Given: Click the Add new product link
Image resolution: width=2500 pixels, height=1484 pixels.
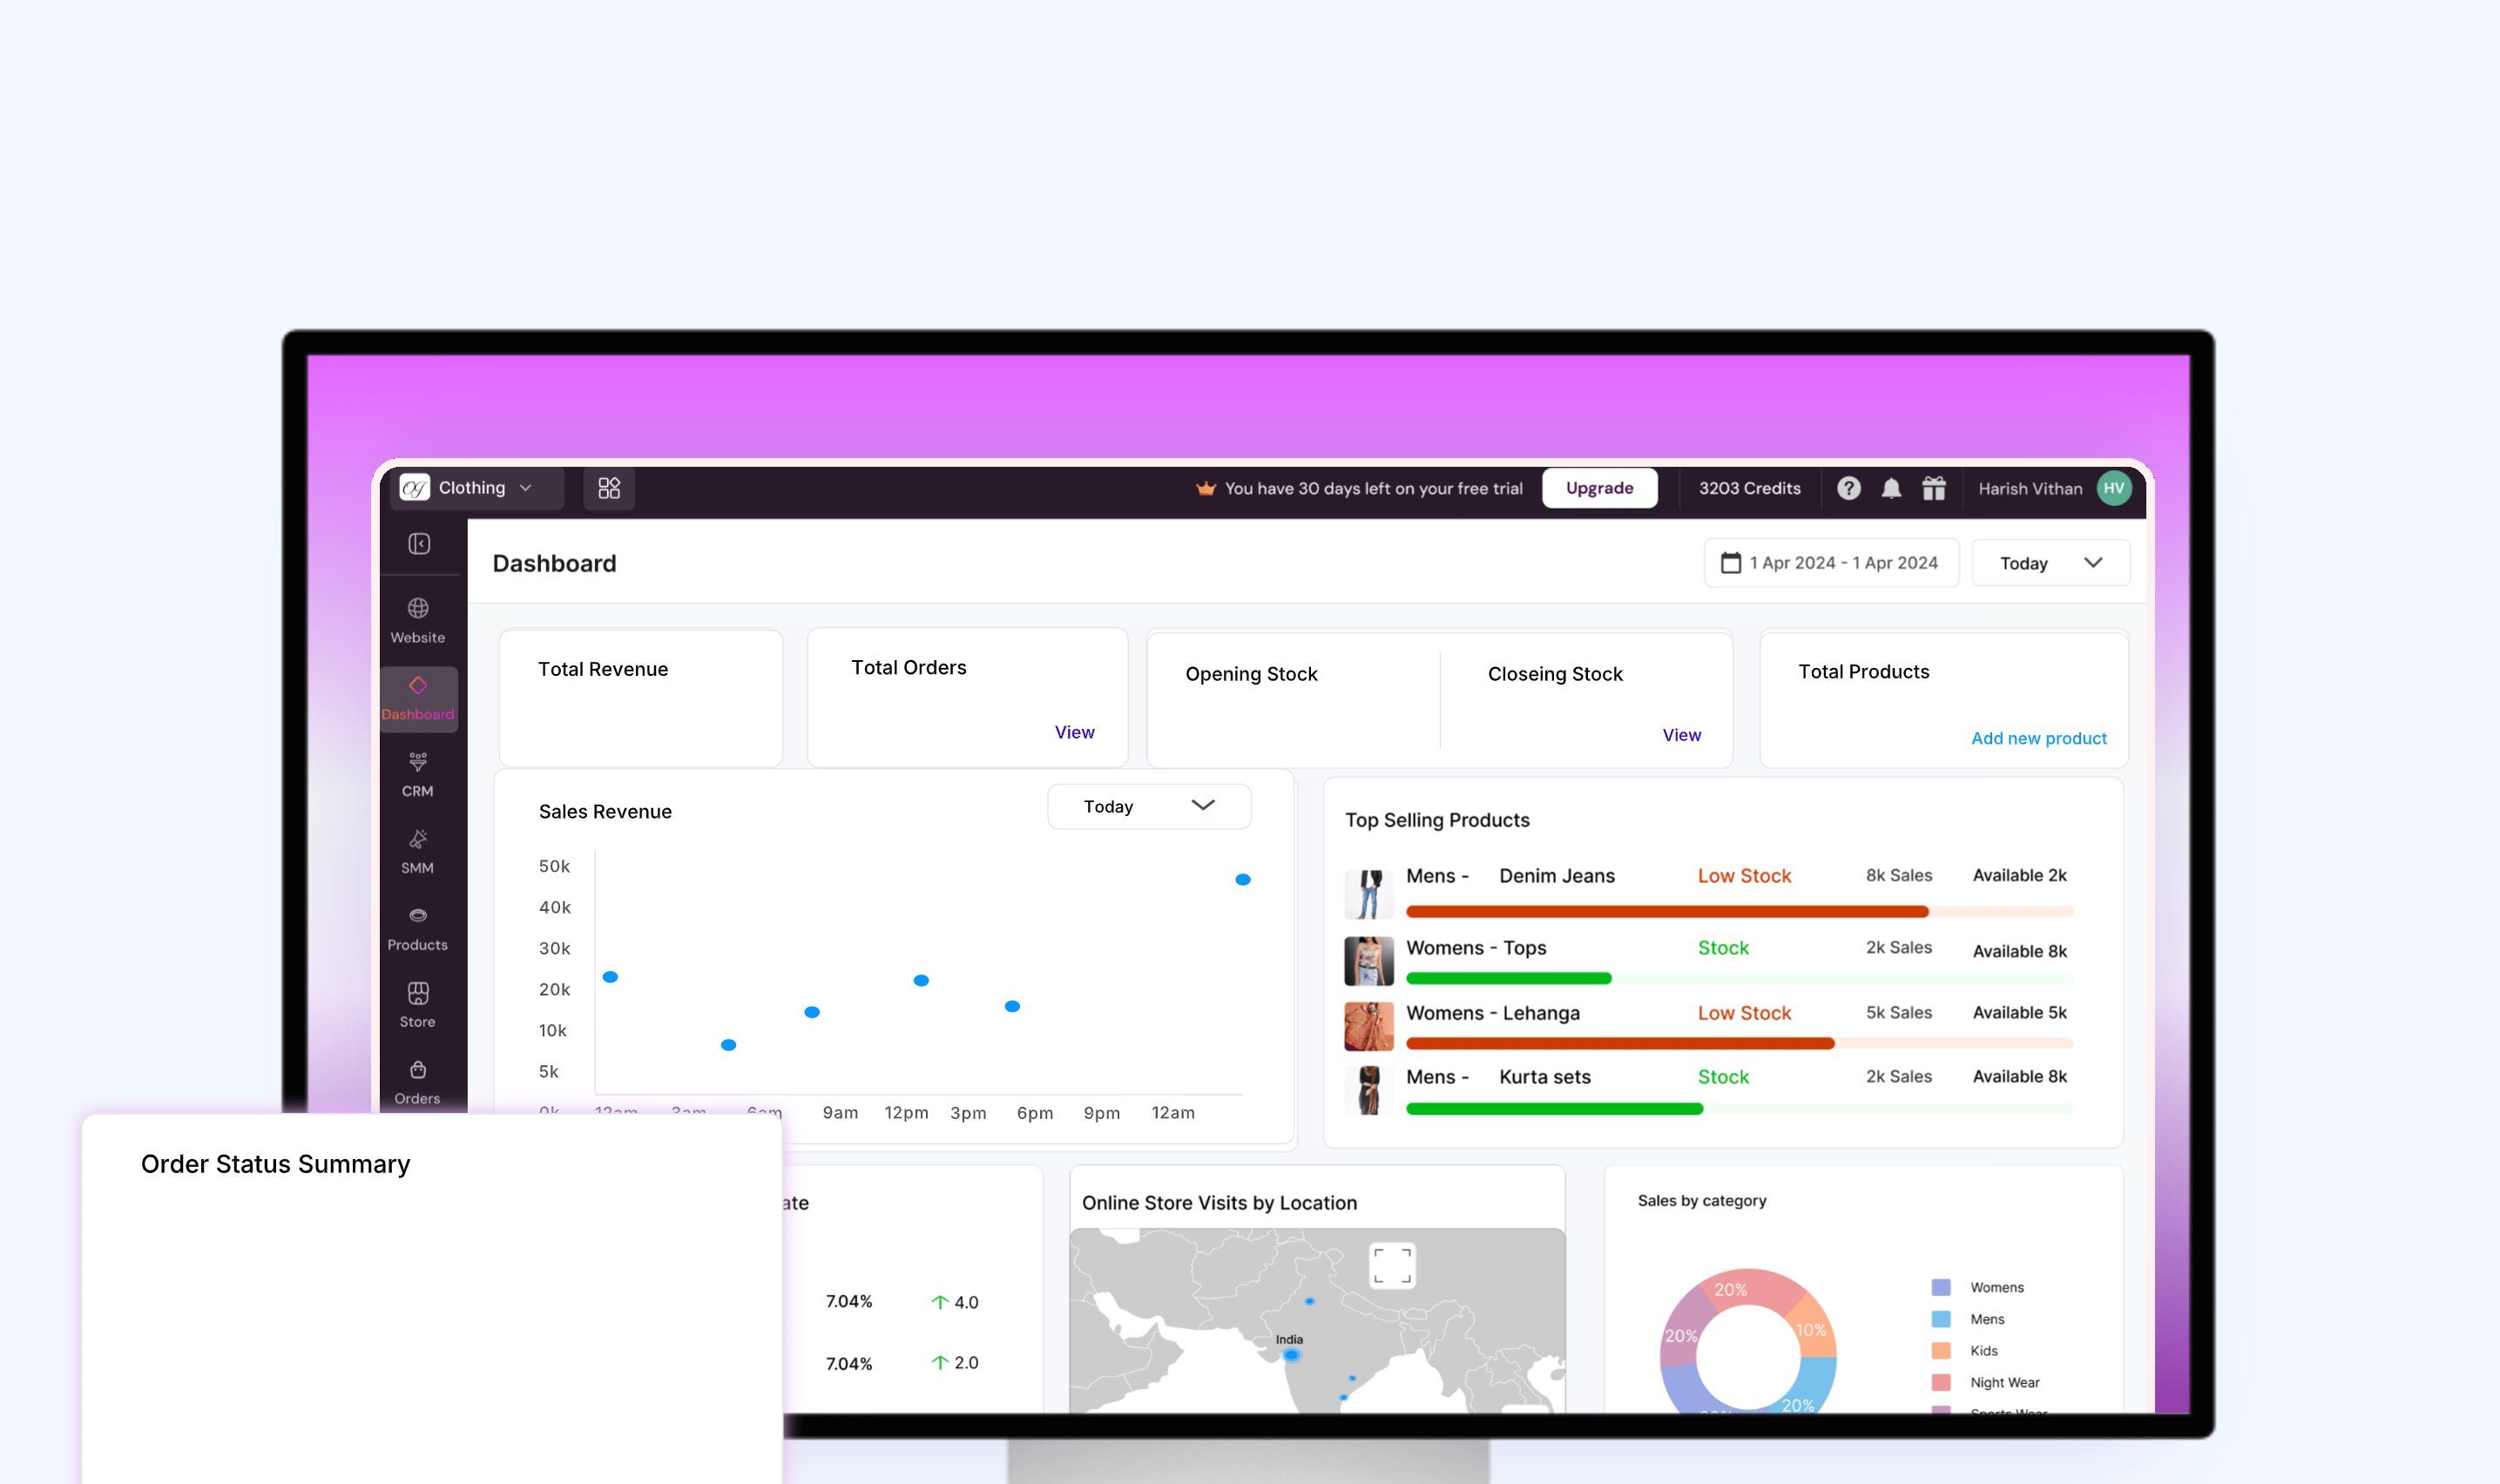Looking at the screenshot, I should tap(2038, 738).
